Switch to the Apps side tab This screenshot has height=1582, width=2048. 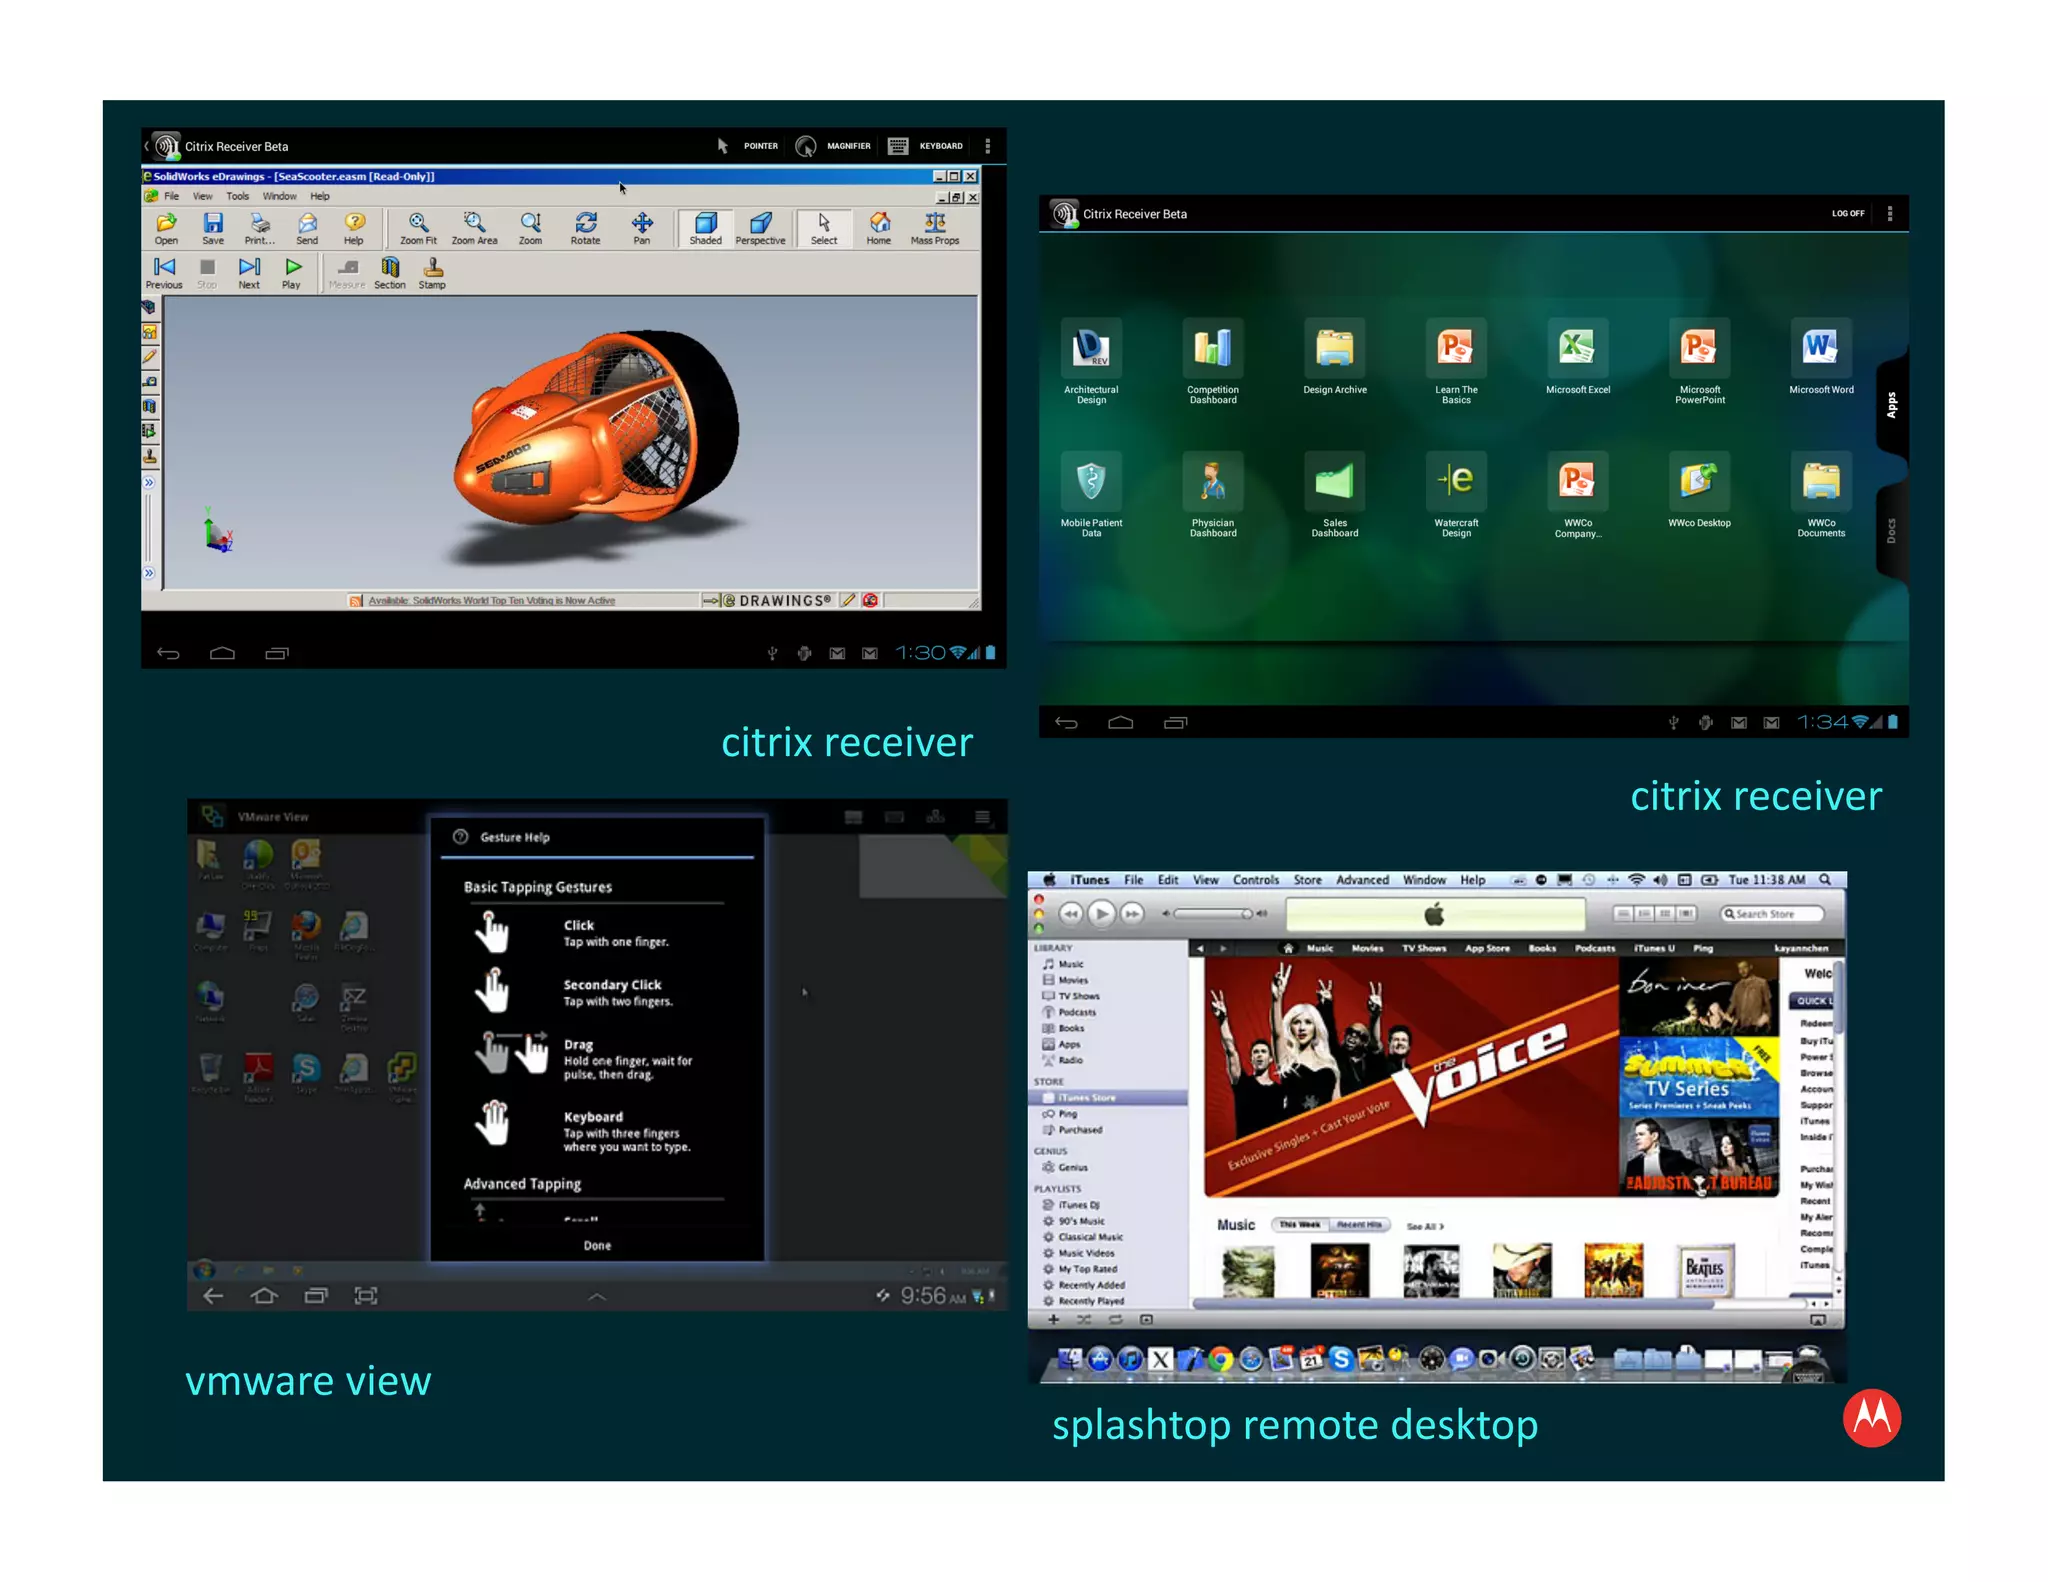pos(1891,405)
